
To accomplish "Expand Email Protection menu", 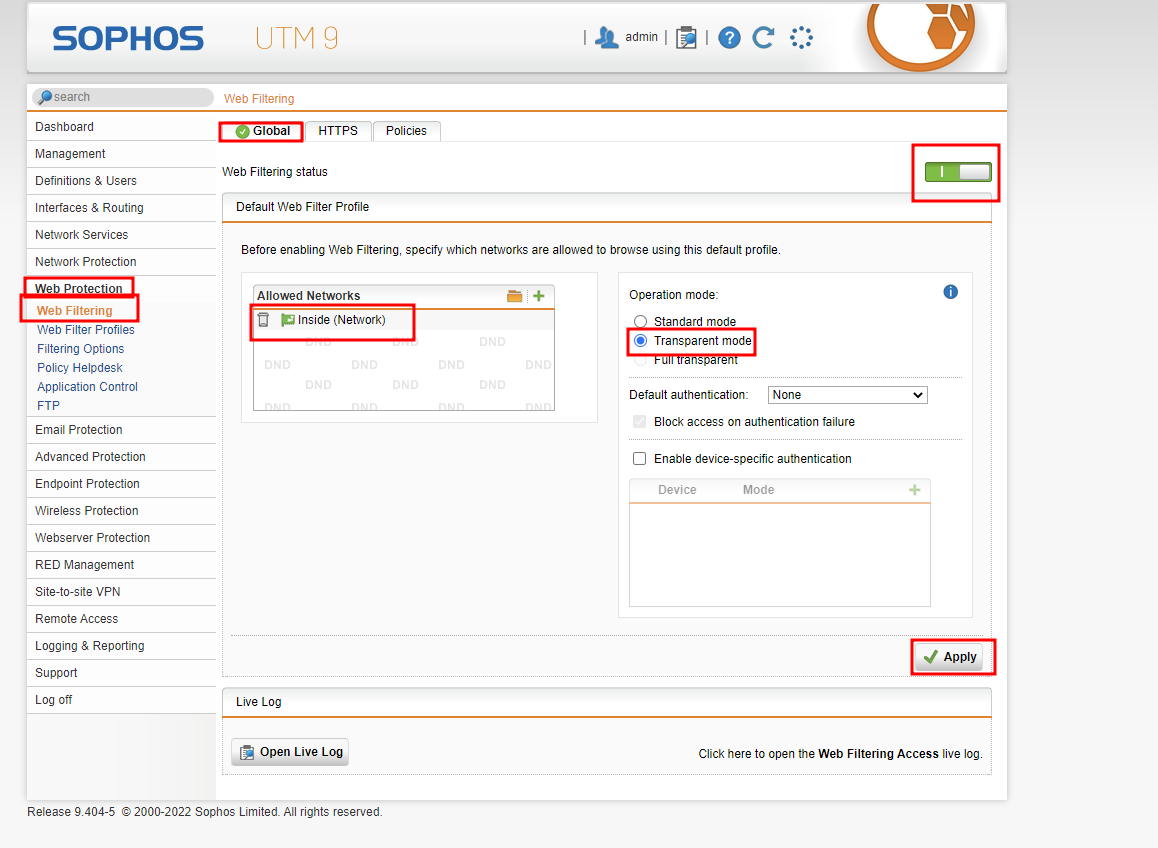I will pos(121,430).
